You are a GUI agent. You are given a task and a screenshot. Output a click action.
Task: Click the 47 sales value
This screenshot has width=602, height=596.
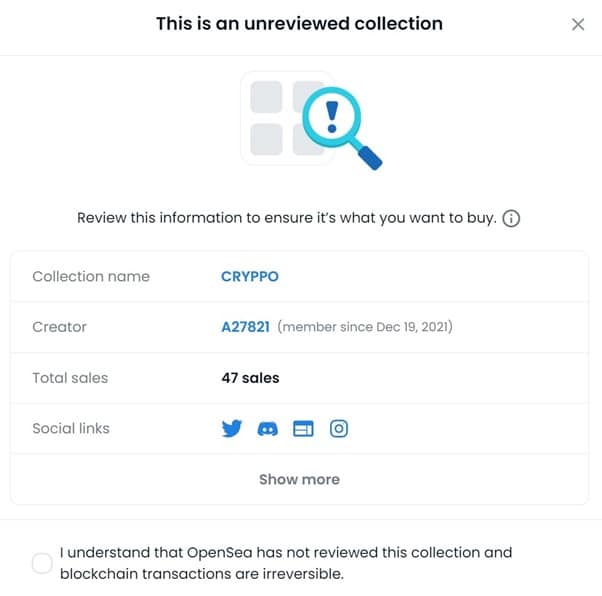point(250,378)
